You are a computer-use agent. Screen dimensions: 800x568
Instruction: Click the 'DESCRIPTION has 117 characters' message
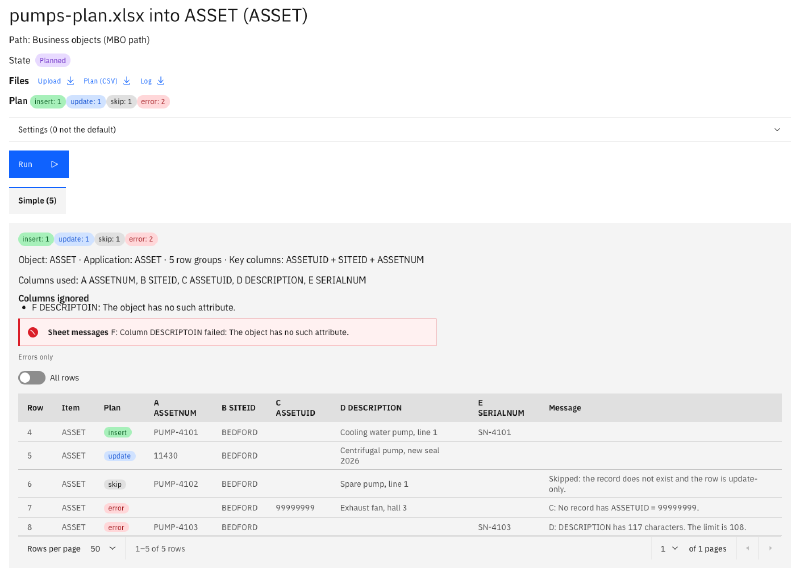[x=647, y=527]
